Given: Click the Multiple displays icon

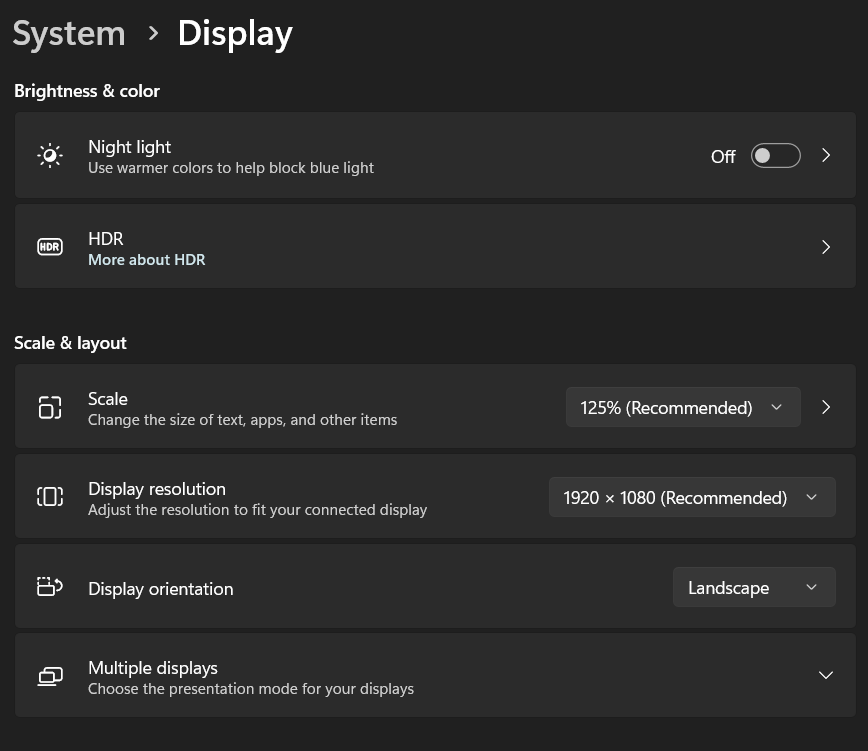Looking at the screenshot, I should 50,676.
